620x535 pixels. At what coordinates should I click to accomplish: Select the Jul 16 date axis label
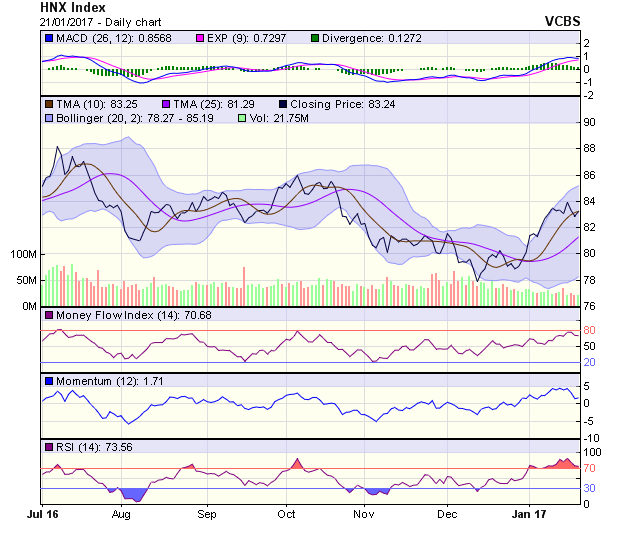(42, 514)
